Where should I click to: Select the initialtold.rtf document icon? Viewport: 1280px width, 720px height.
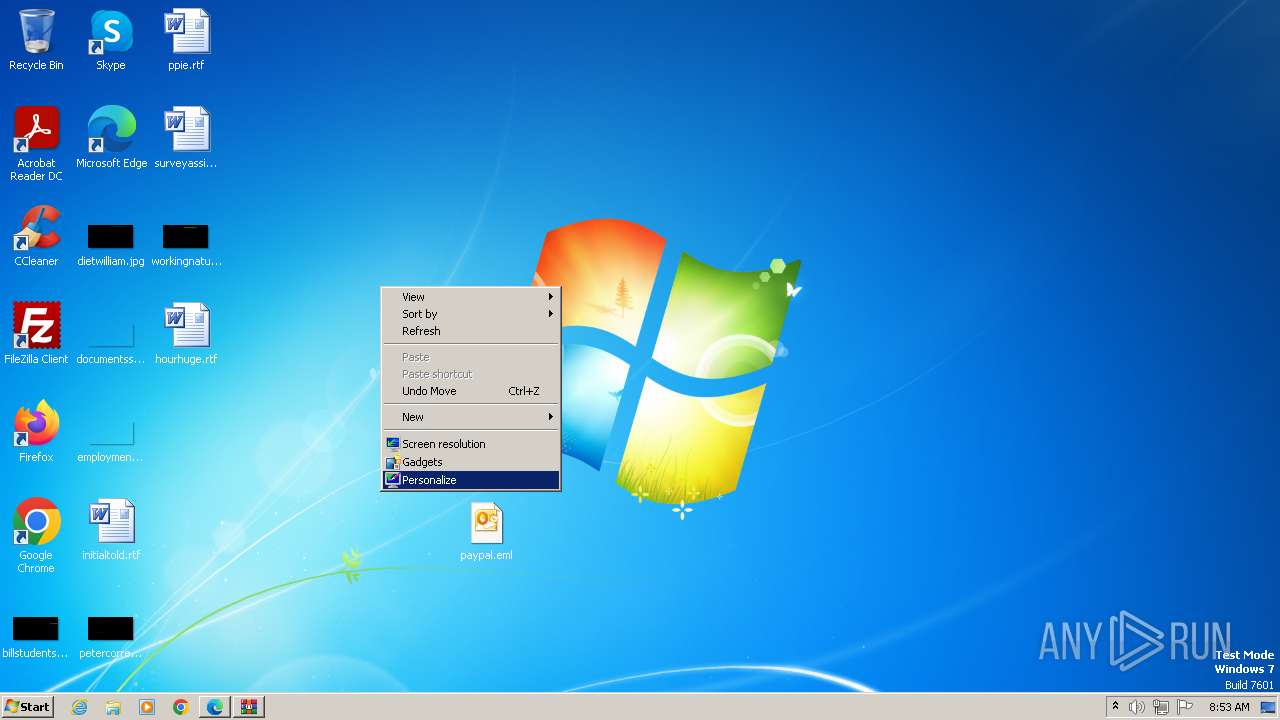pos(111,530)
